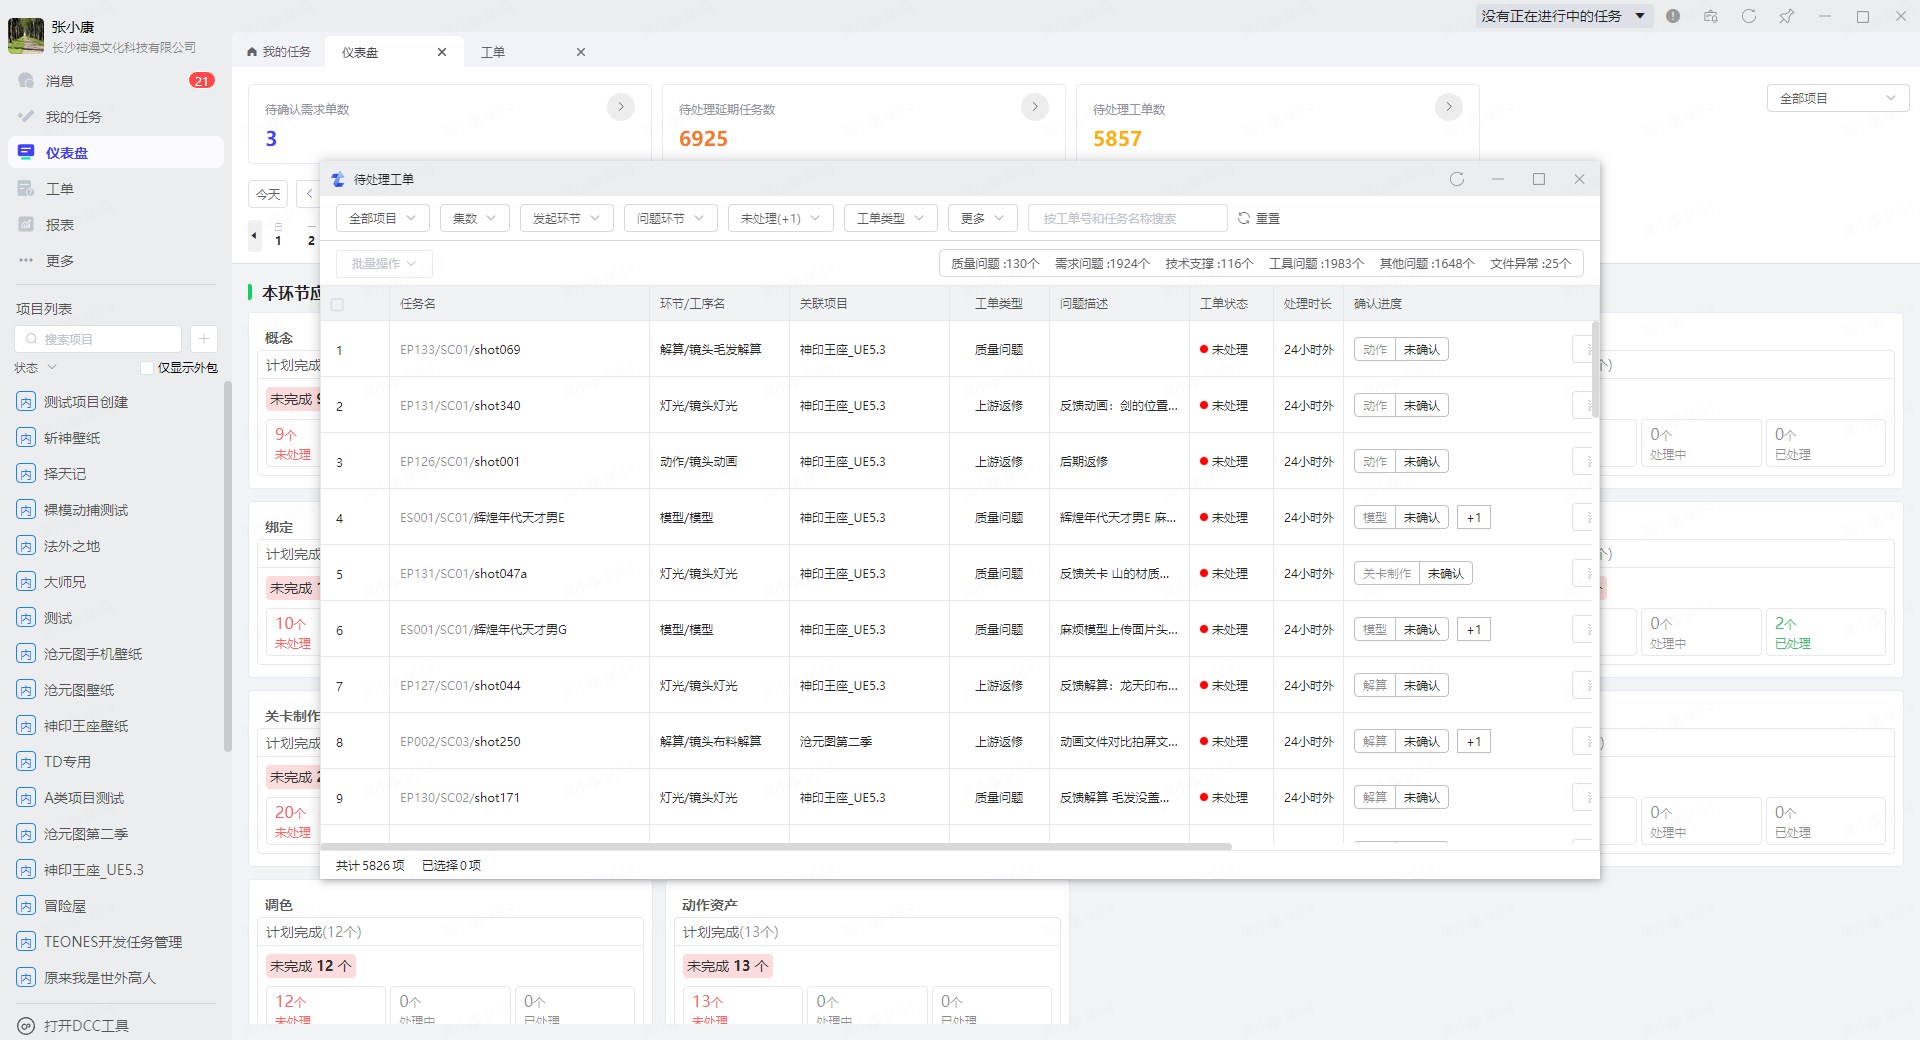Open the 报表 reports sidebar icon
The image size is (1920, 1040).
[27, 225]
